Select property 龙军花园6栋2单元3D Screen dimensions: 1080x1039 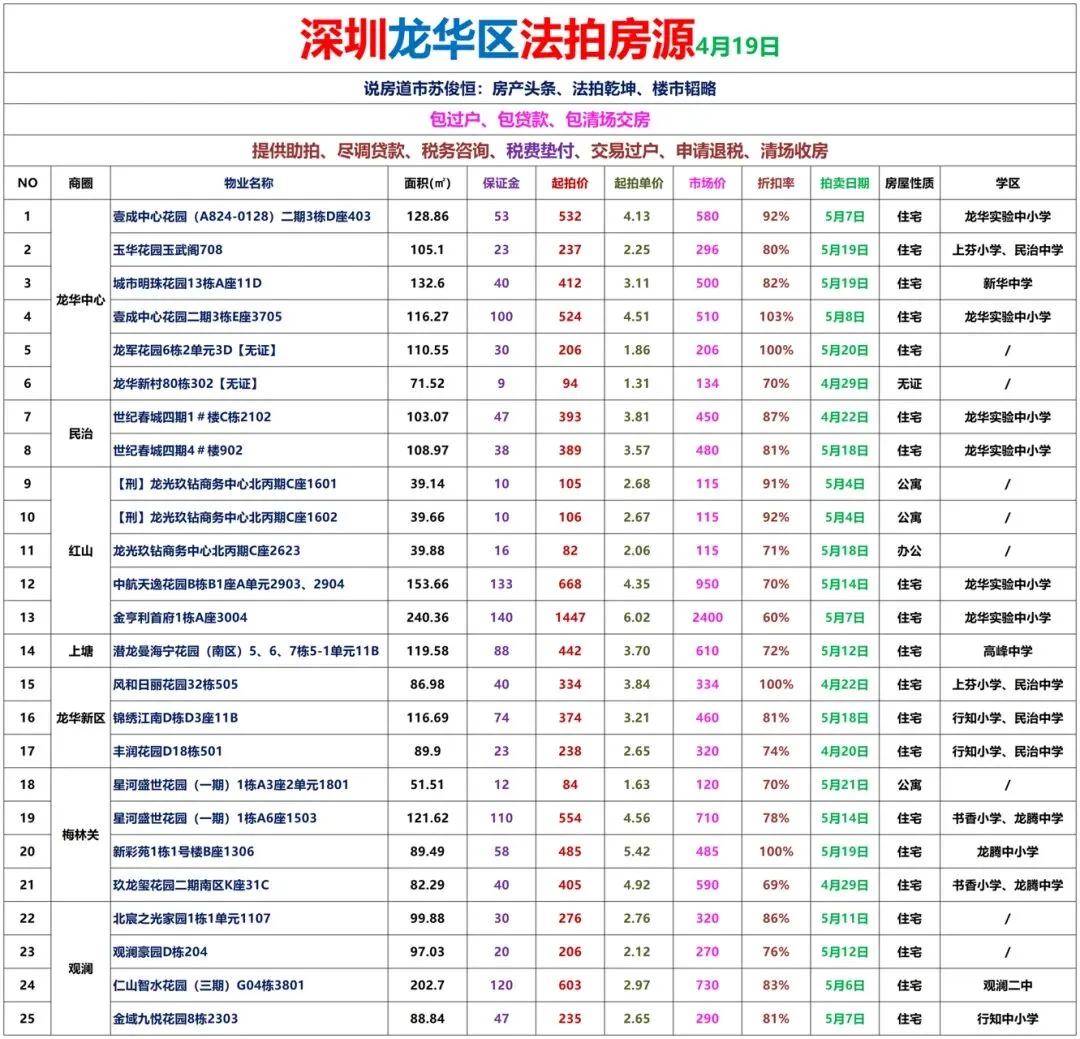[196, 350]
